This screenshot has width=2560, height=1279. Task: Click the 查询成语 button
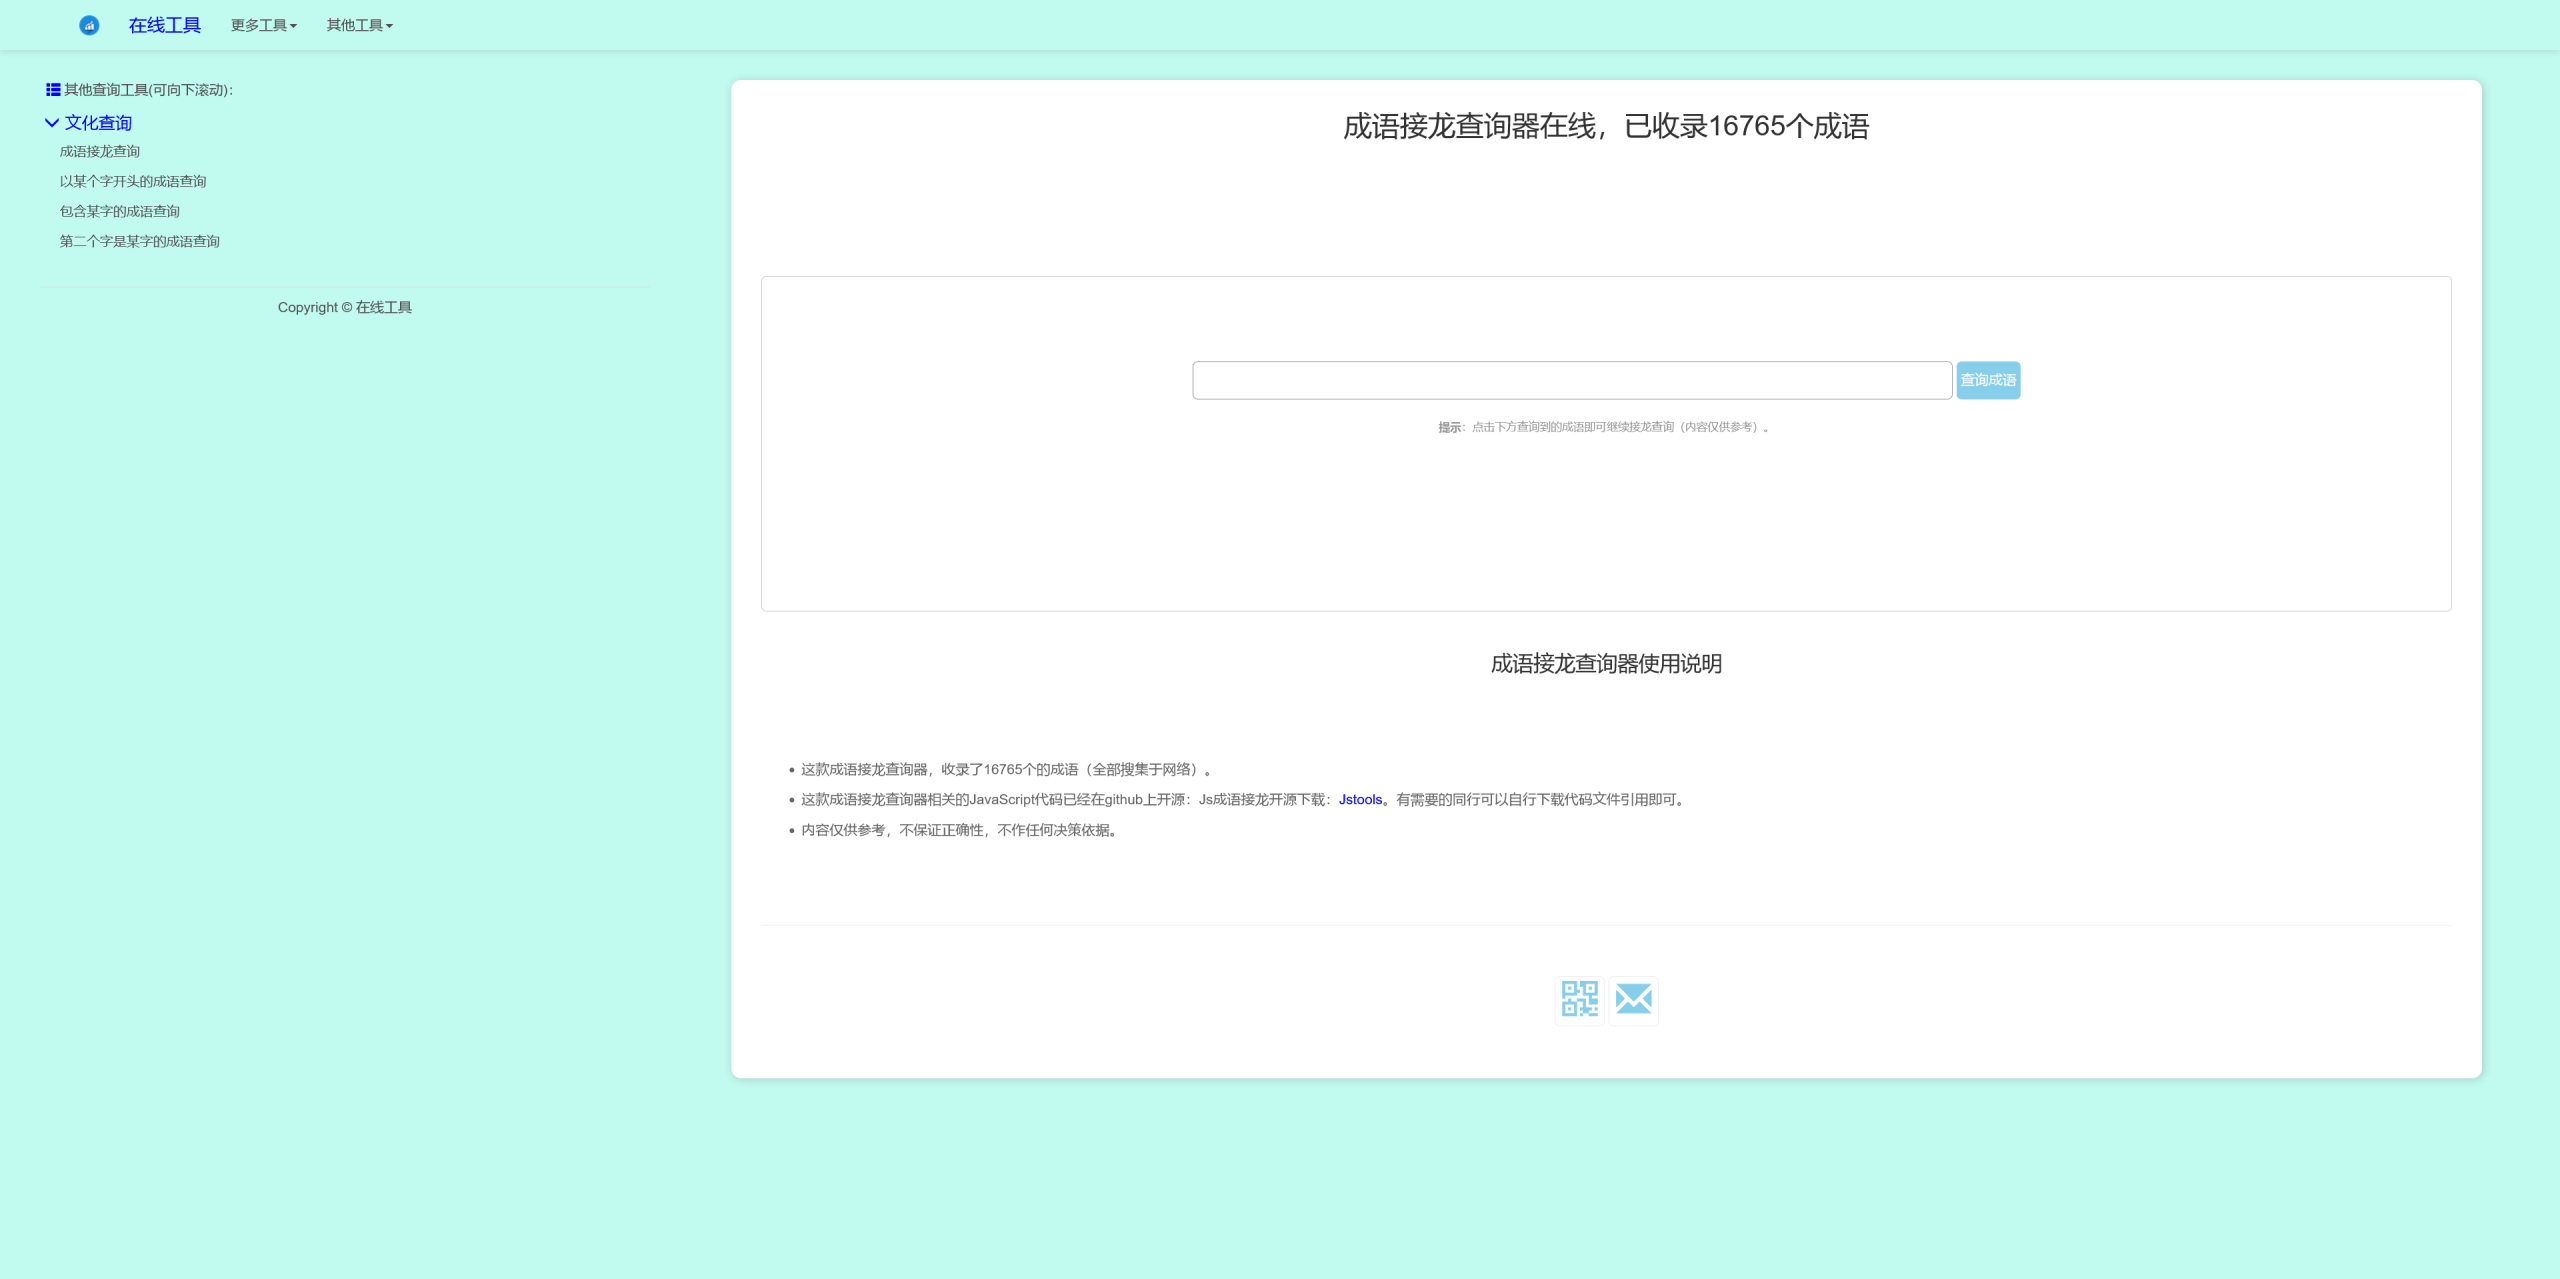coord(1988,380)
